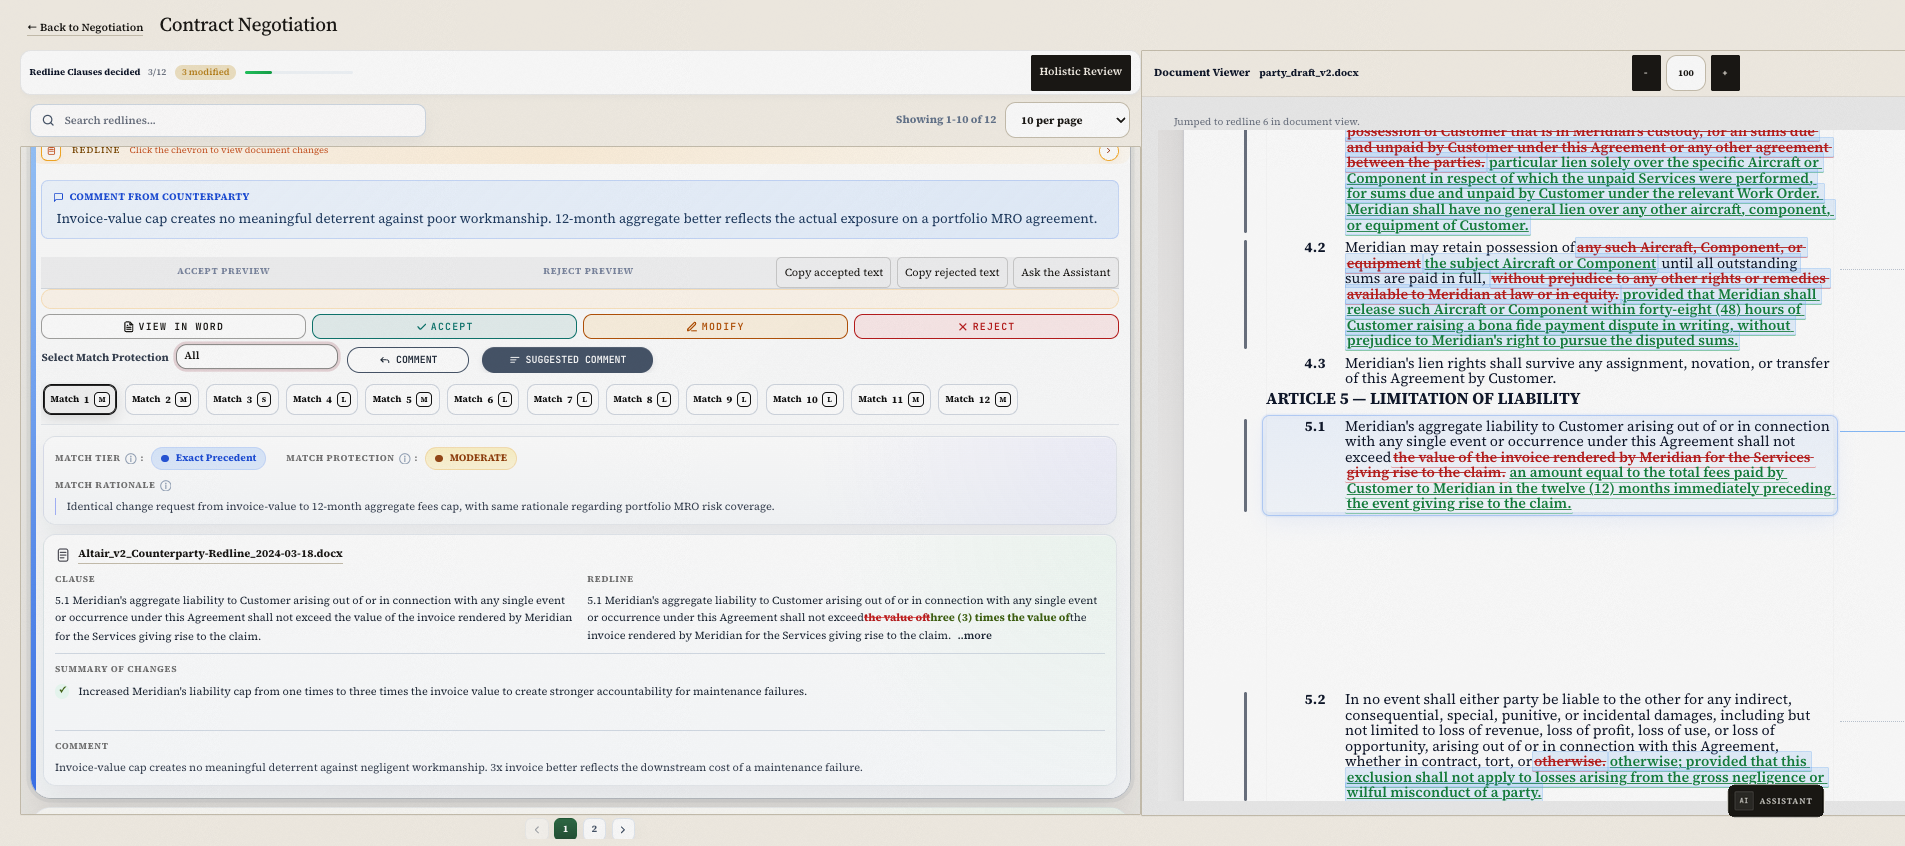Click Ask the Assistant
Viewport: 1905px width, 846px height.
coord(1066,273)
